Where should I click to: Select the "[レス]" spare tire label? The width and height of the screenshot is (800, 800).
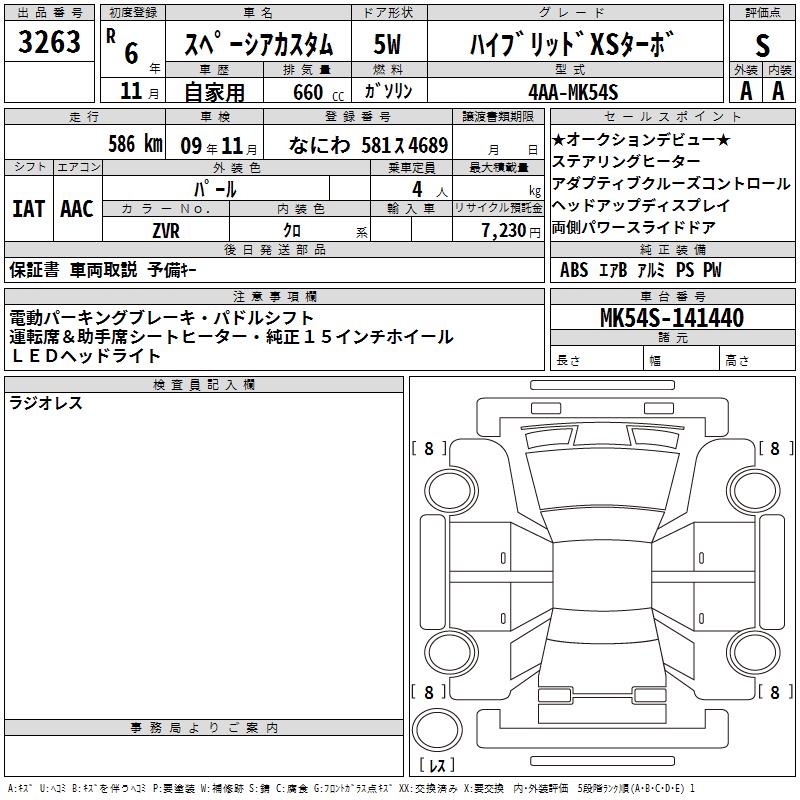pos(437,765)
